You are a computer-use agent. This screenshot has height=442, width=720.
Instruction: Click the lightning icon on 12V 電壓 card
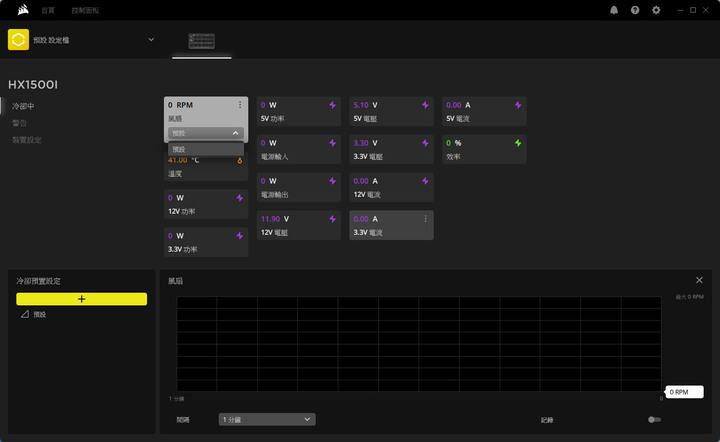tap(332, 219)
